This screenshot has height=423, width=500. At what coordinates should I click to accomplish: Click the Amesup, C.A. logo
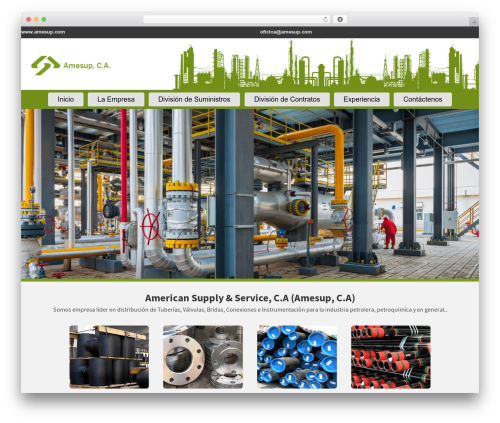pos(71,65)
